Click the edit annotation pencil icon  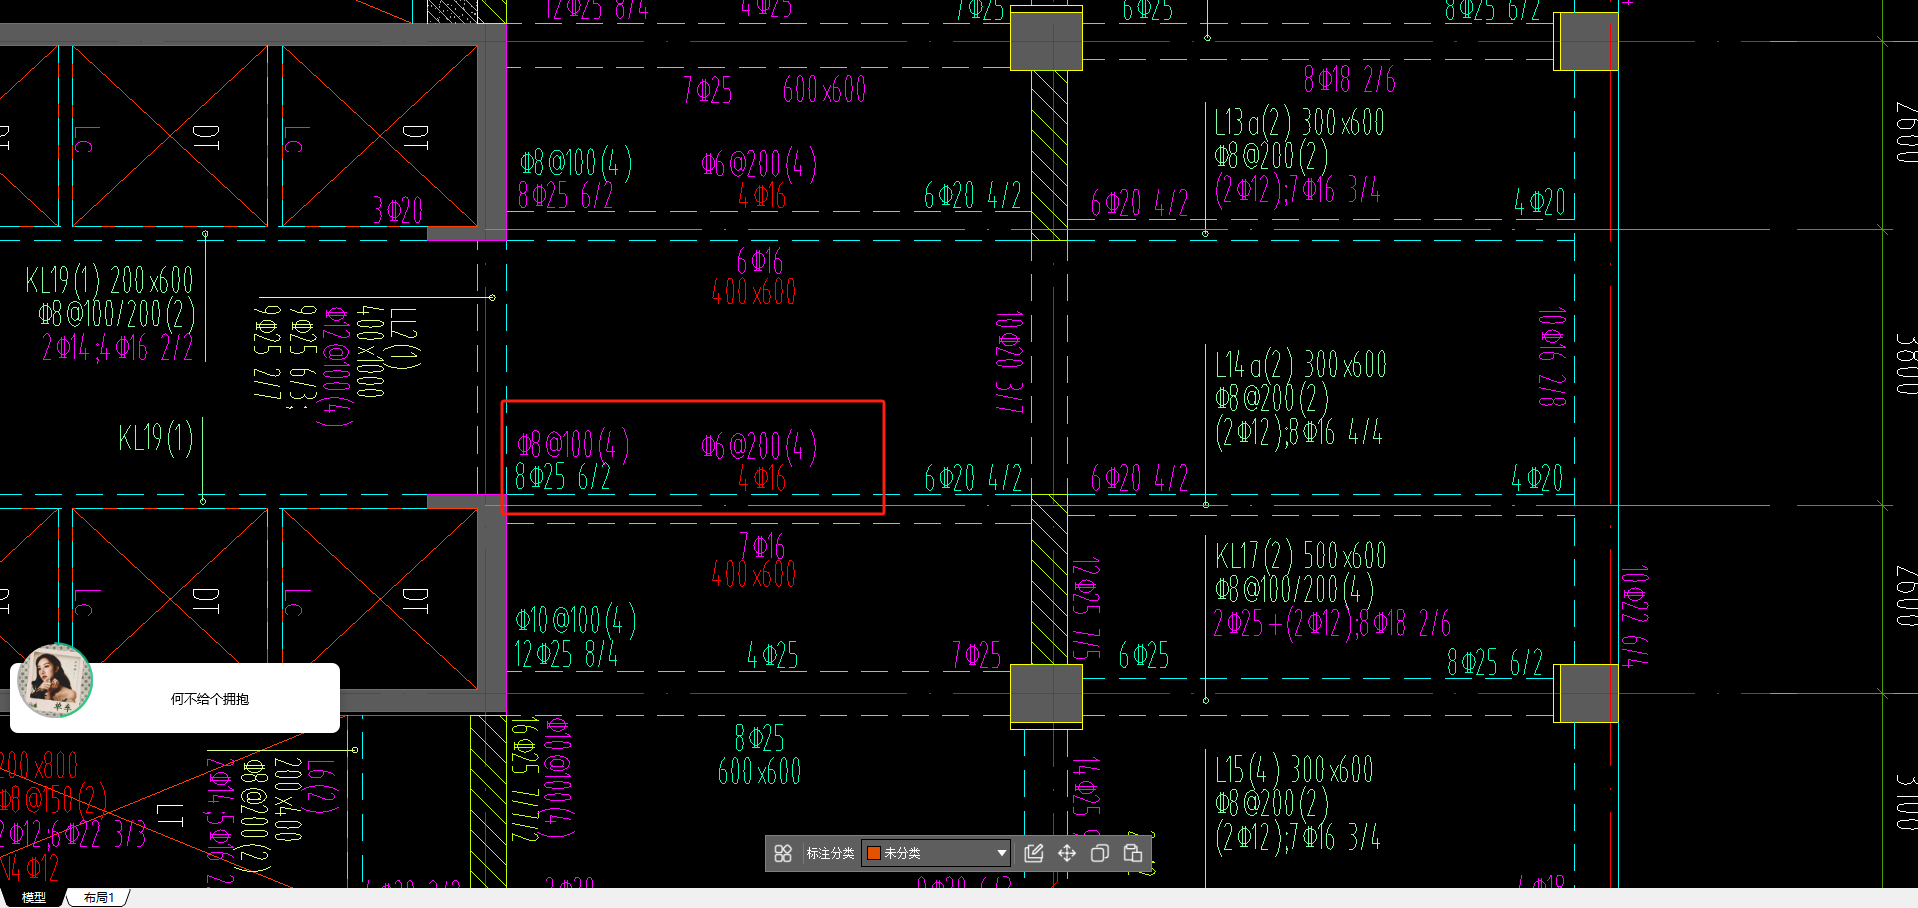coord(1034,853)
